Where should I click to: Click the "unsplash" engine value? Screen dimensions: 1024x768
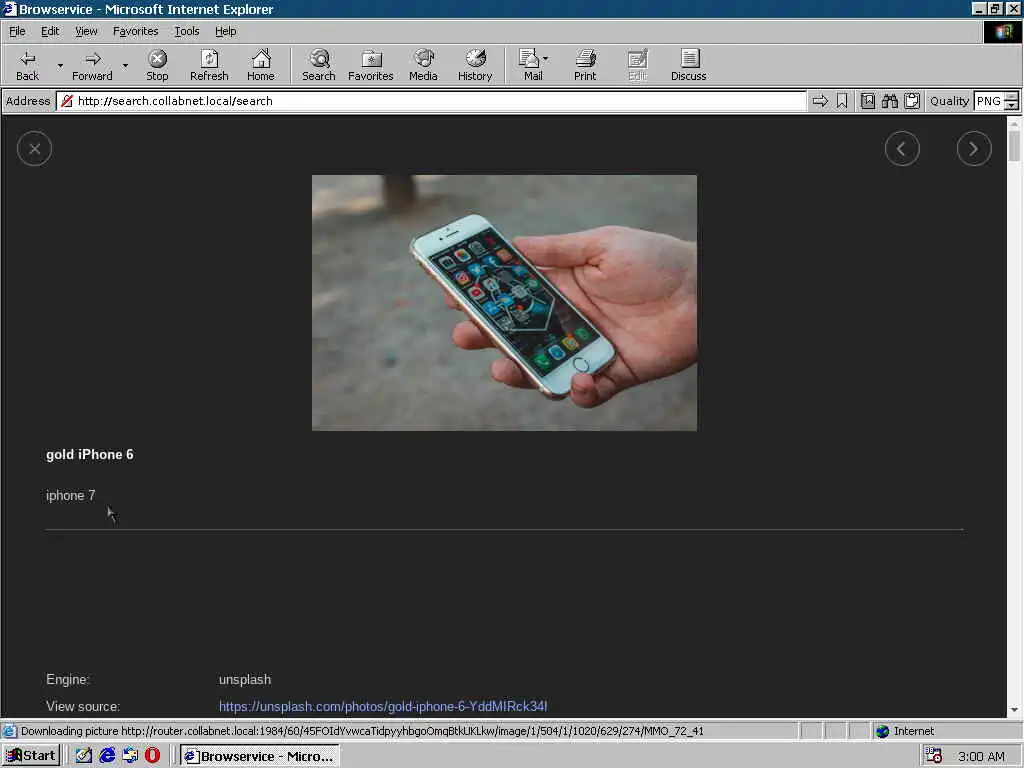point(245,679)
